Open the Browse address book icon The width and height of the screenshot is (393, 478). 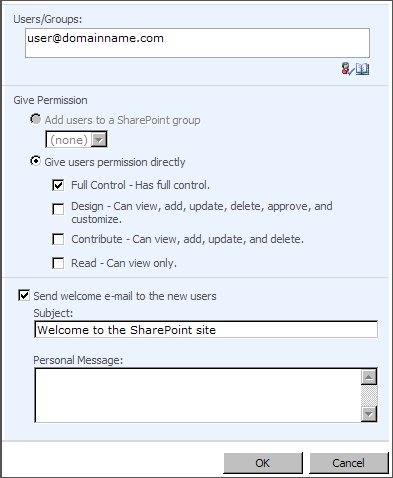coord(362,69)
